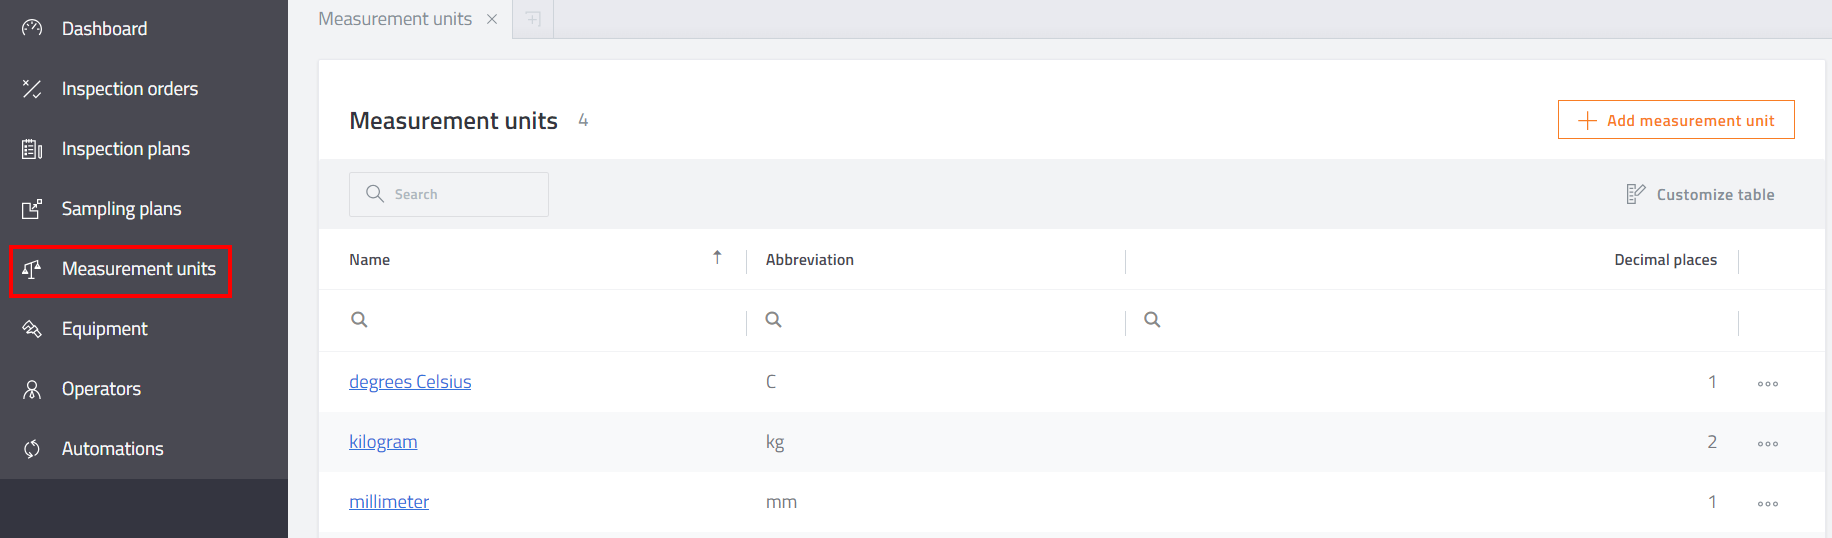The width and height of the screenshot is (1832, 538).
Task: Focus the main Search field
Action: [x=449, y=194]
